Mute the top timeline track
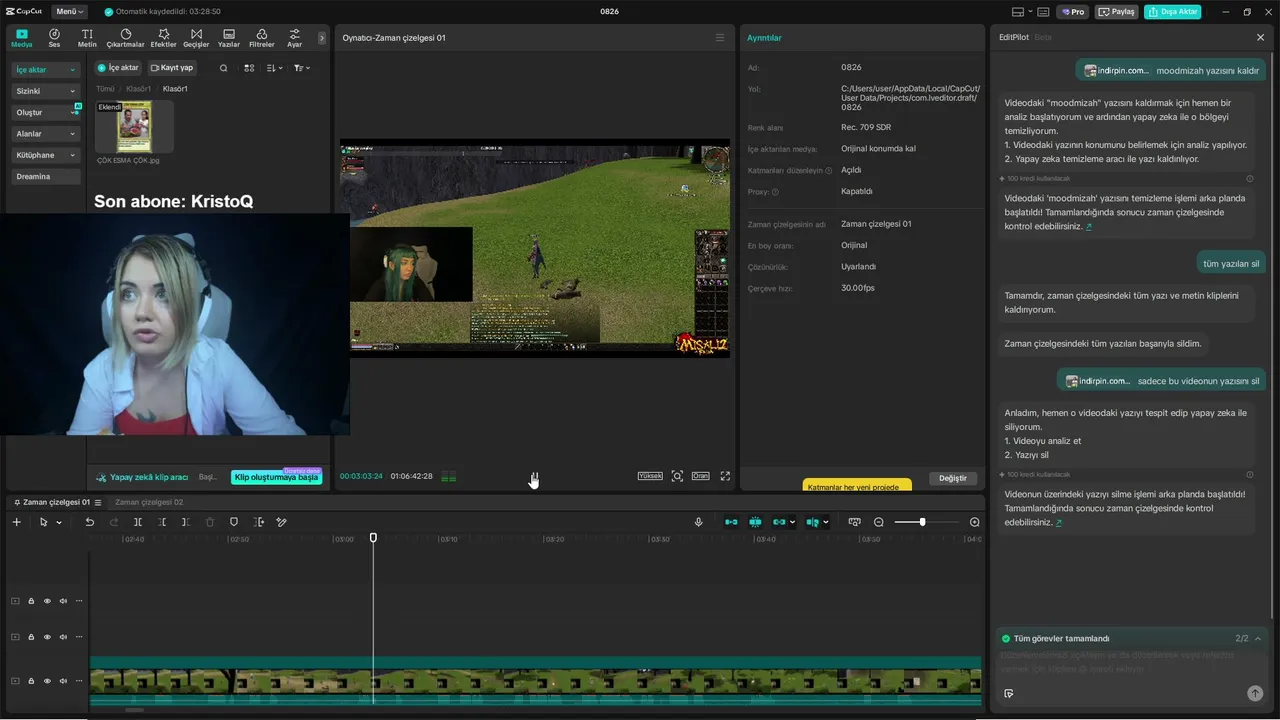 [63, 601]
